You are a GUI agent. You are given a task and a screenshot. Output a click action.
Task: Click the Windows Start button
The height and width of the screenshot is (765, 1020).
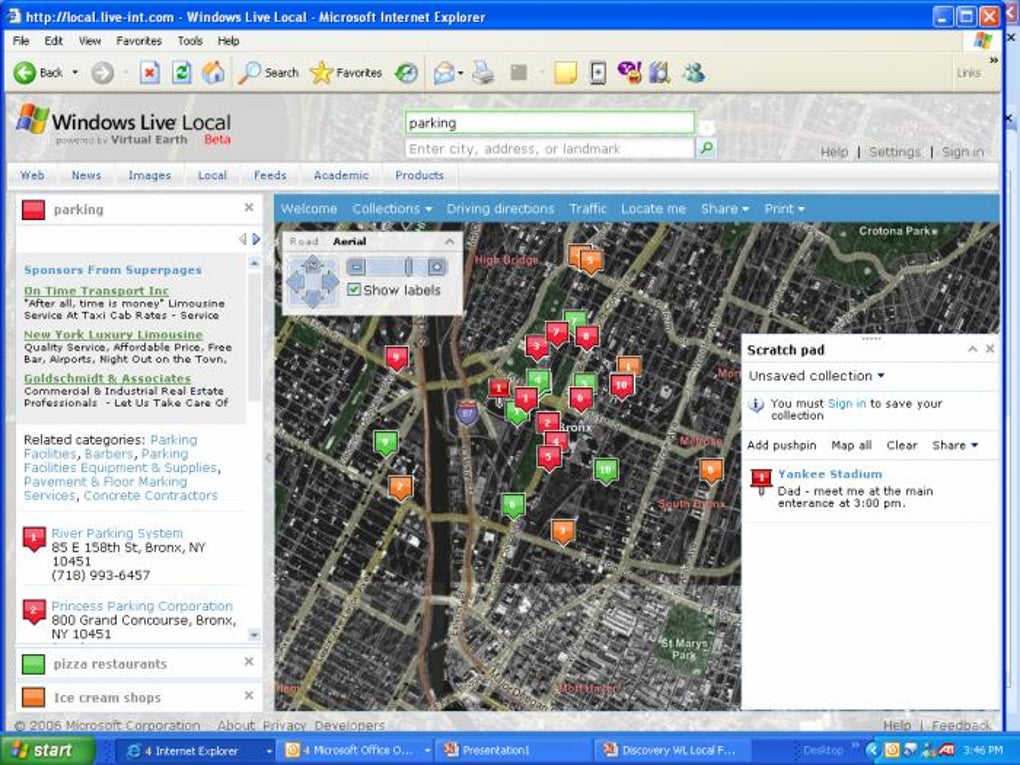pos(47,751)
